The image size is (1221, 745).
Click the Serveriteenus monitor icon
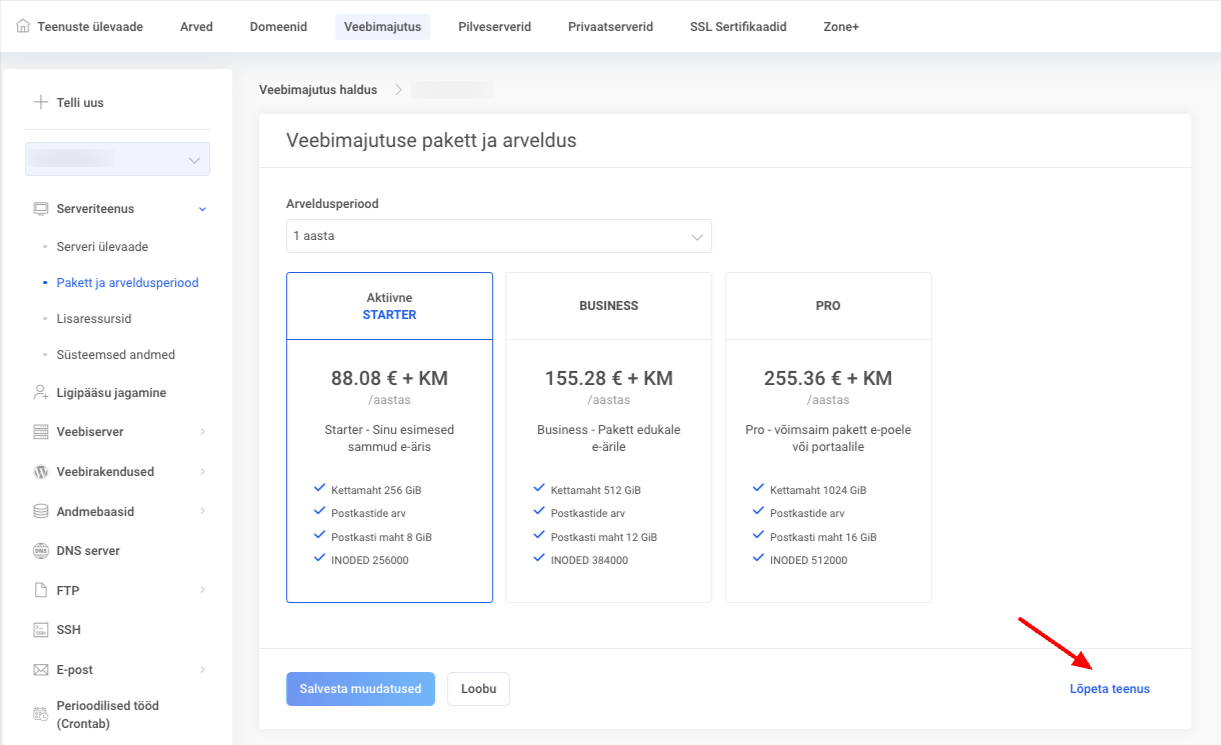(x=41, y=209)
